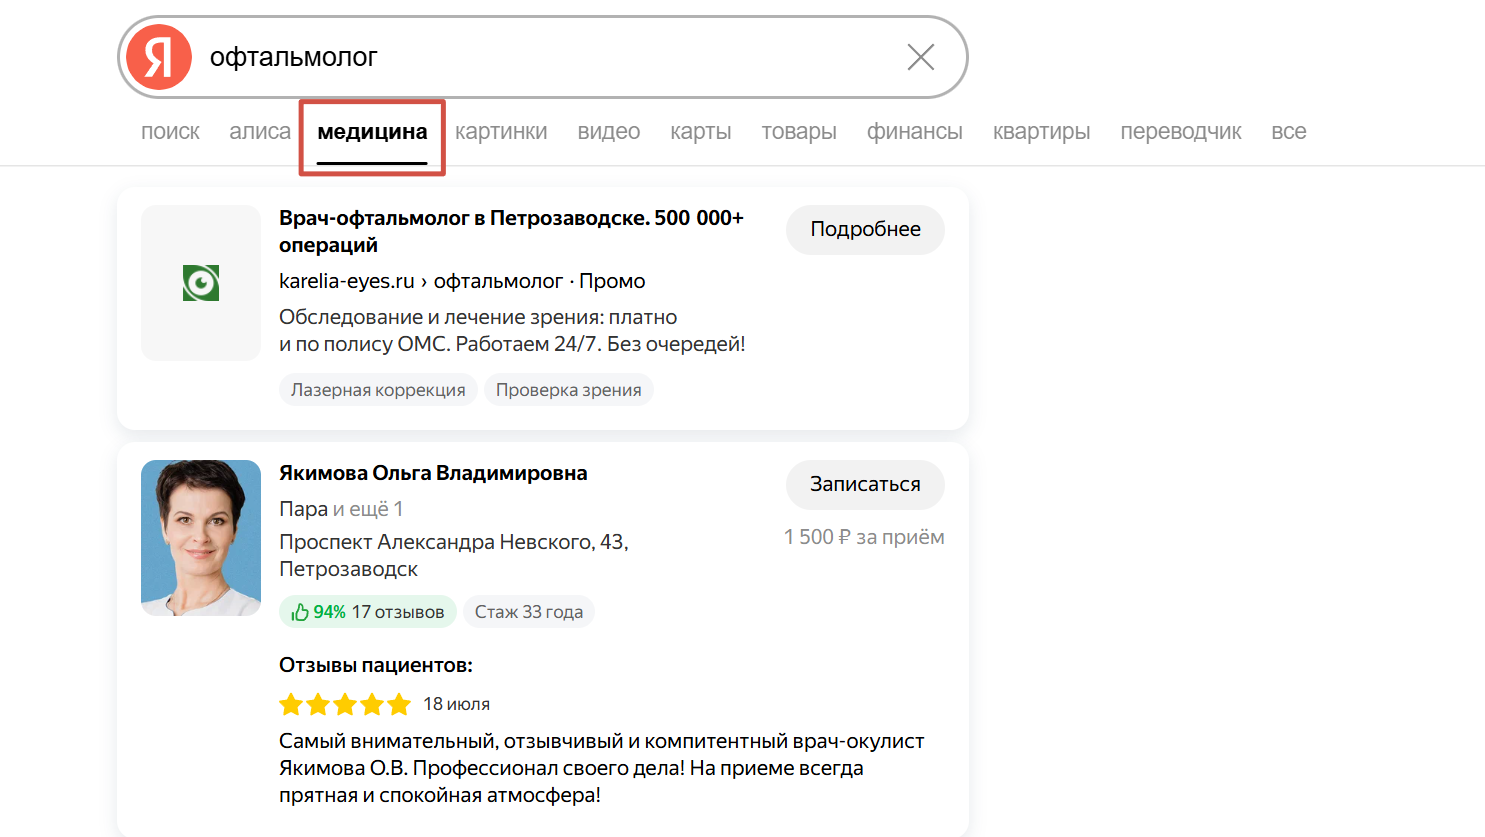The height and width of the screenshot is (837, 1485).
Task: Open the алиса tab
Action: point(260,132)
